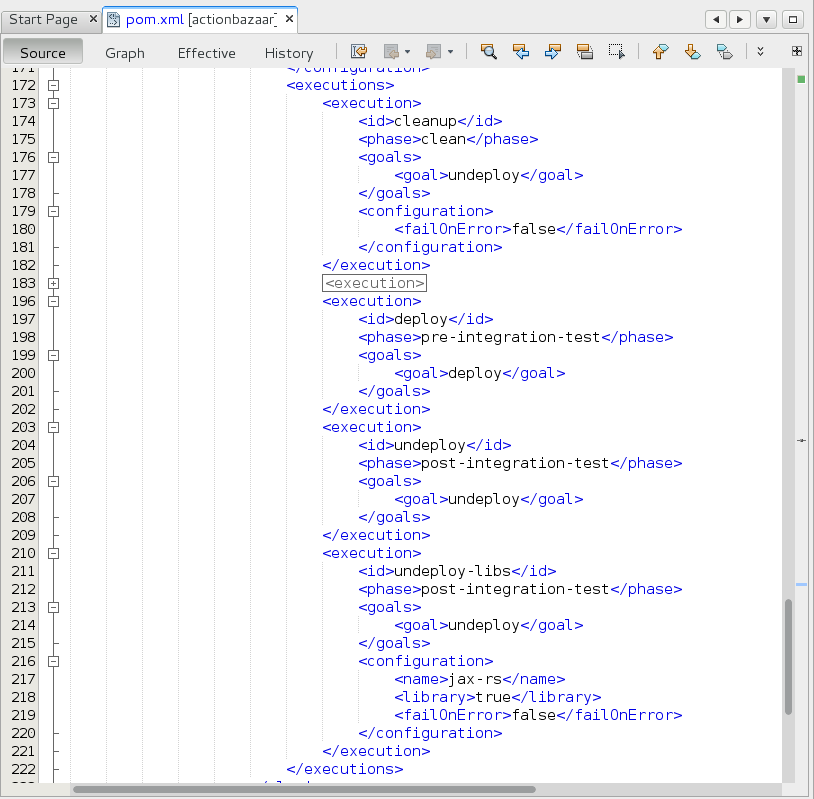
Task: Collapse the executions element at line 172
Action: pyautogui.click(x=53, y=86)
